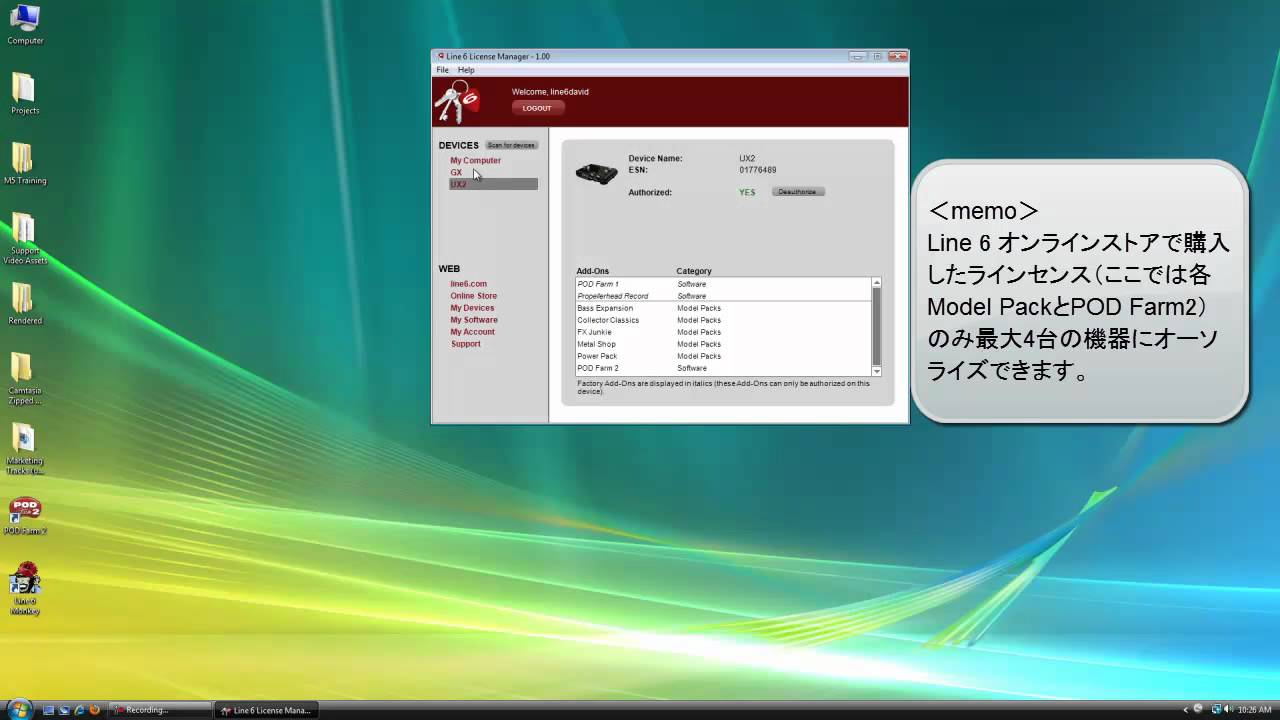Launch Firefox from quick launch

click(x=94, y=710)
